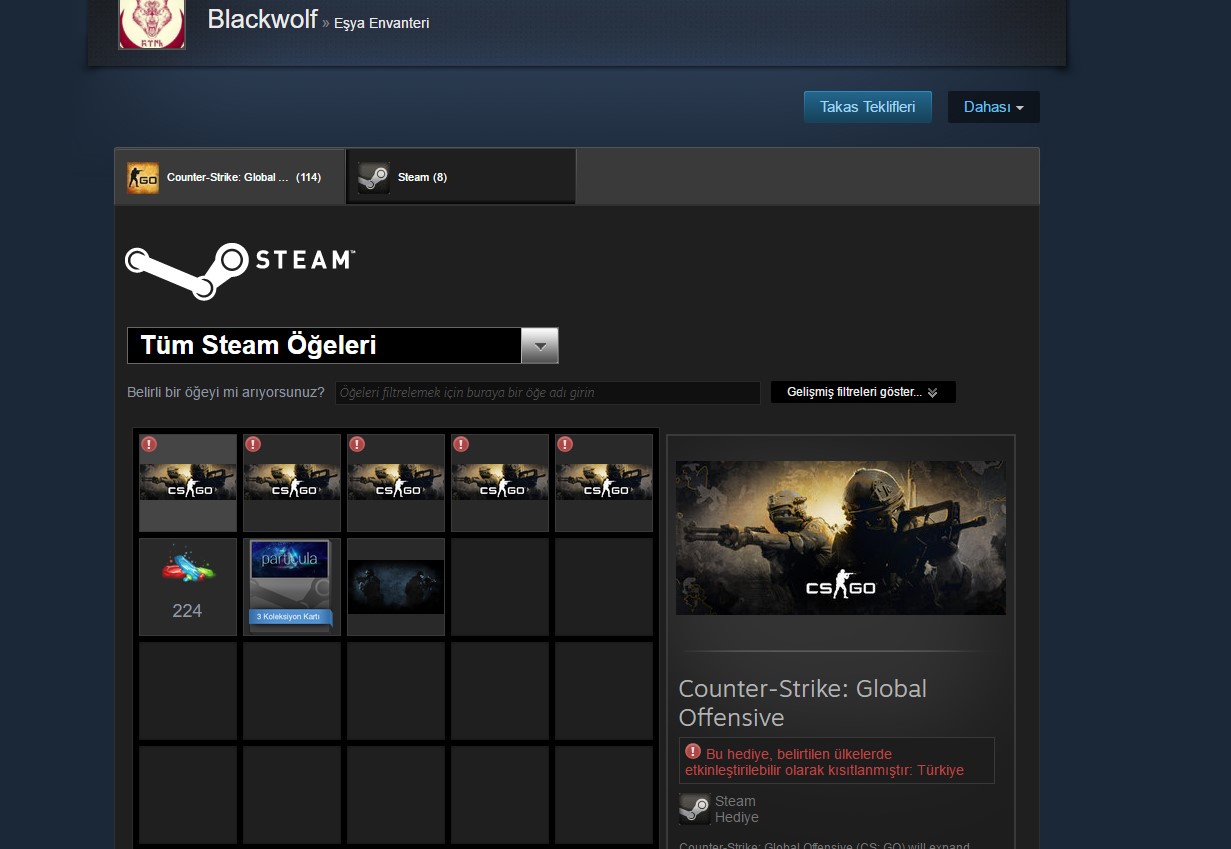Select the Particula trading cards item
This screenshot has height=849, width=1231.
coord(292,587)
